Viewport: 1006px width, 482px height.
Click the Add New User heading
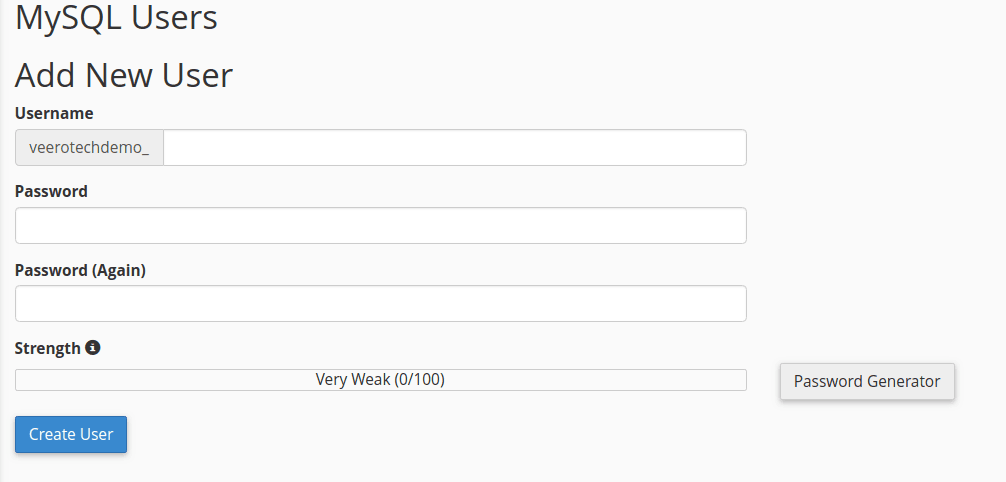124,75
